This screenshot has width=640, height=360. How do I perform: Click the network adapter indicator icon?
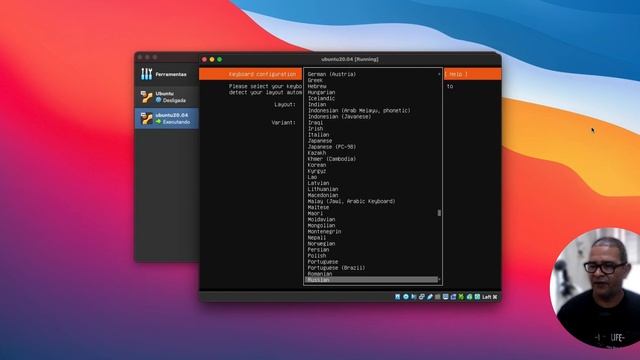pos(422,297)
